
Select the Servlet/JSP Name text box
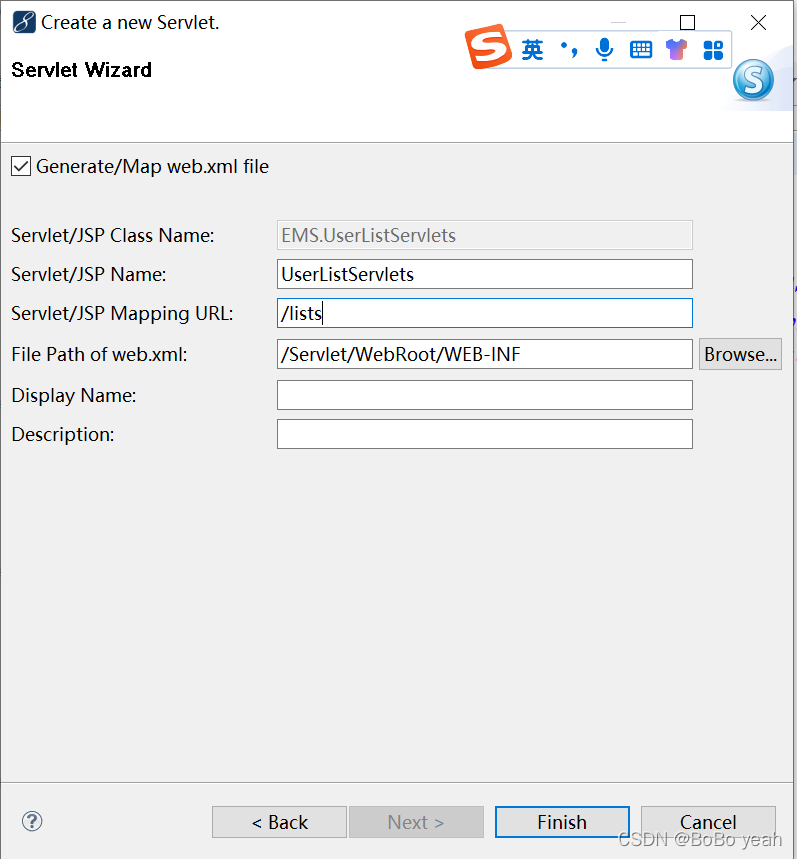484,273
